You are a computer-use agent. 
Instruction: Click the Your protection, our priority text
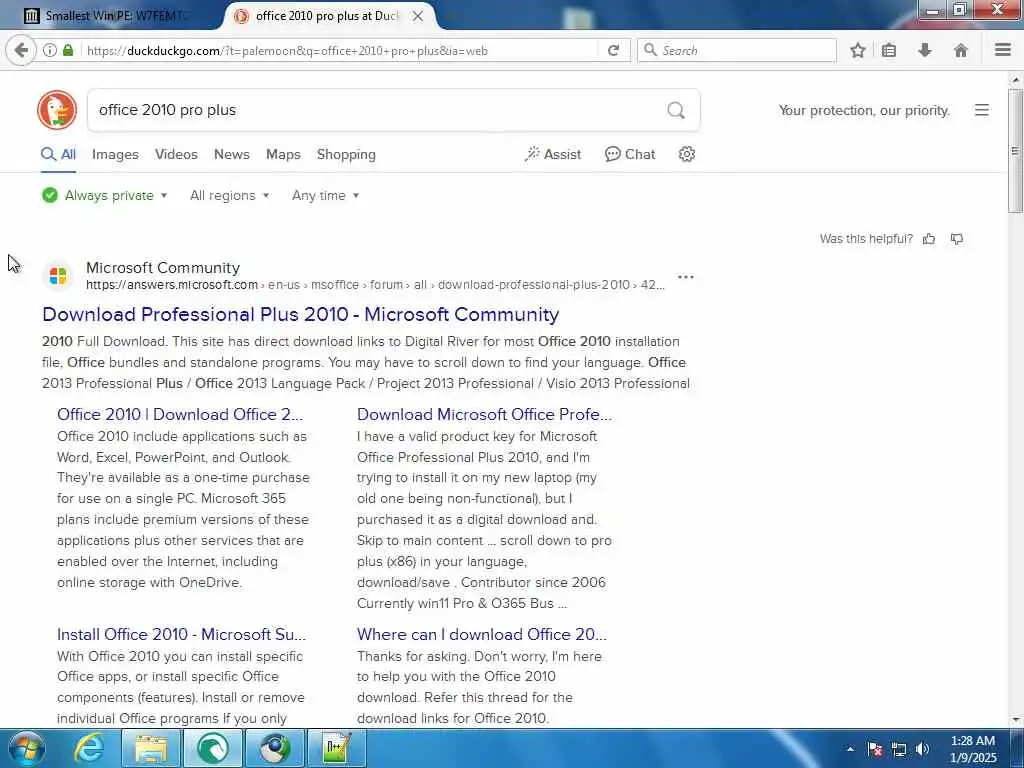click(x=864, y=110)
